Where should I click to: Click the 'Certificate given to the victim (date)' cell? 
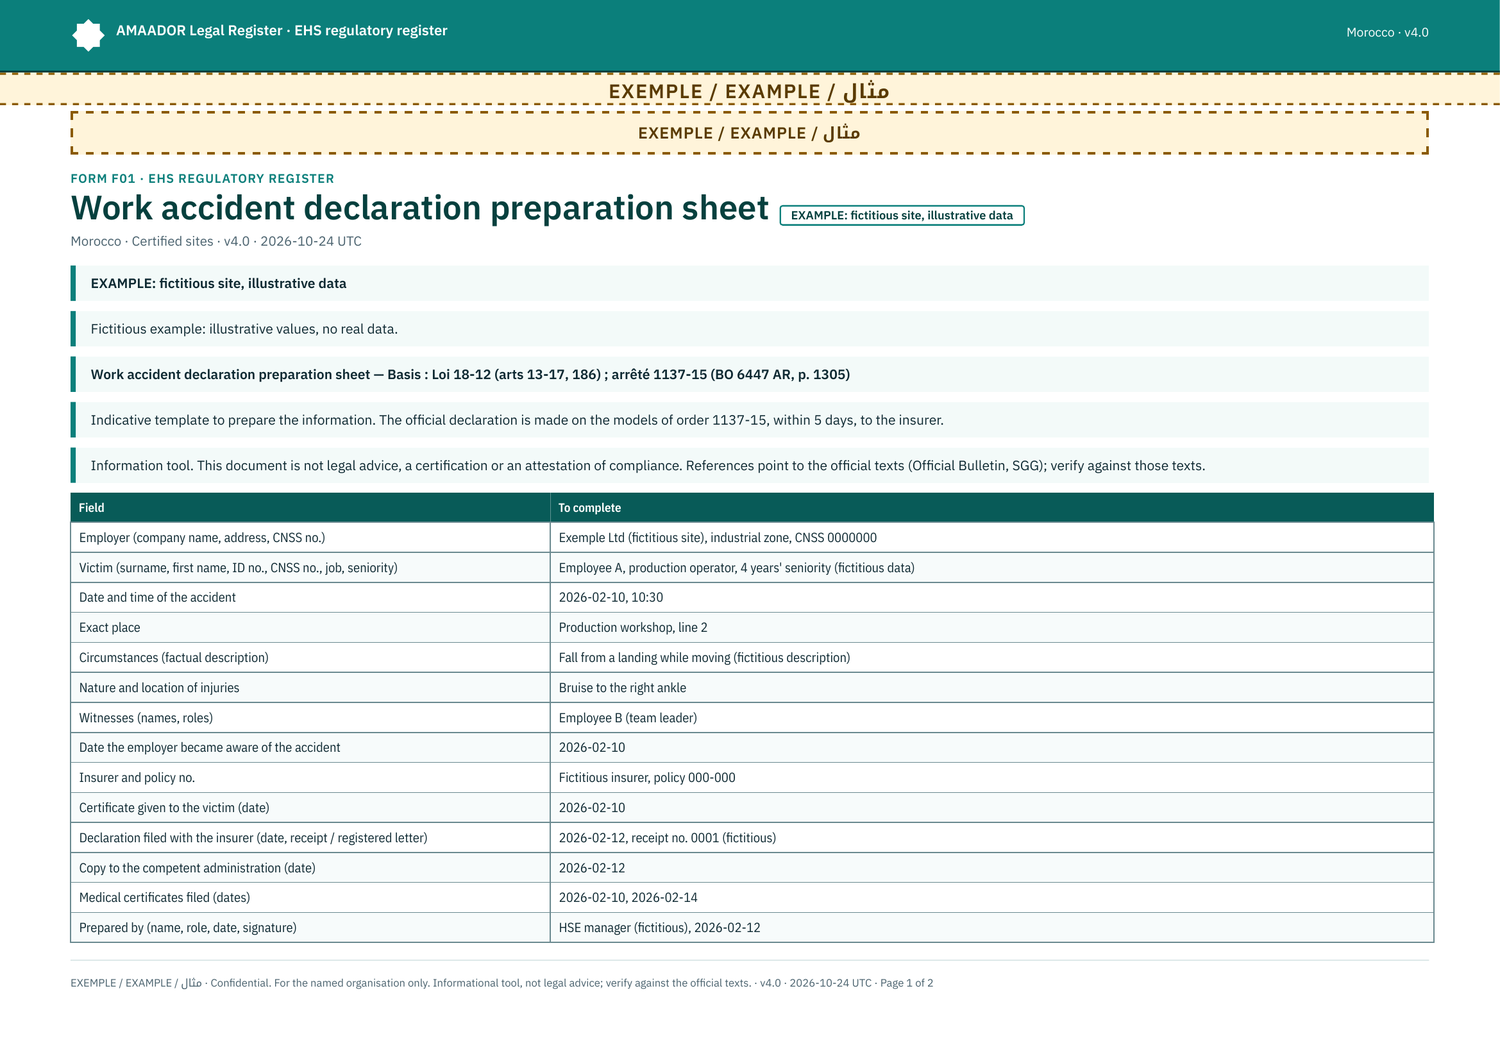311,808
